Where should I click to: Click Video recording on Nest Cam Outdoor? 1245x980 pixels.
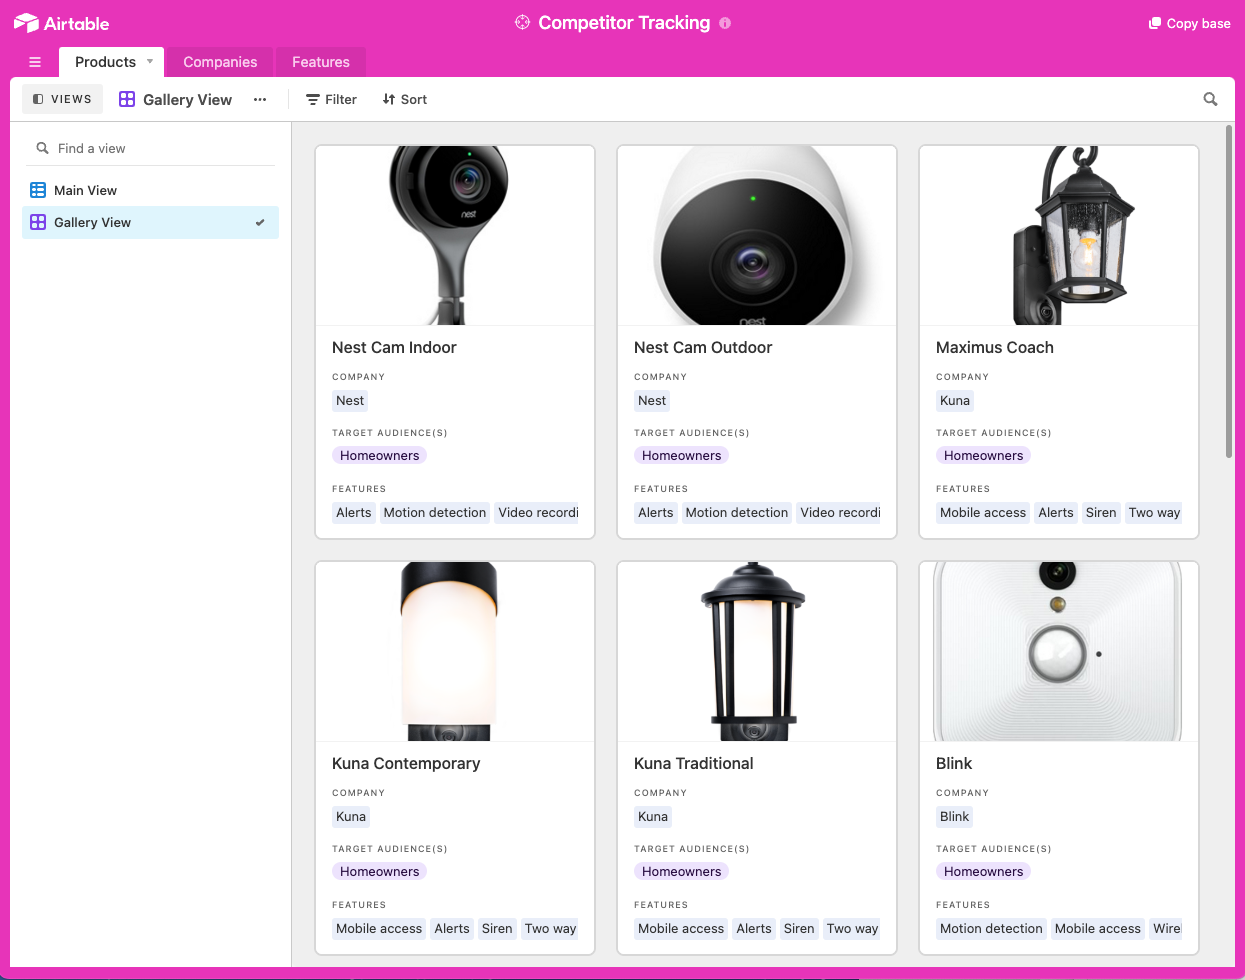click(839, 512)
